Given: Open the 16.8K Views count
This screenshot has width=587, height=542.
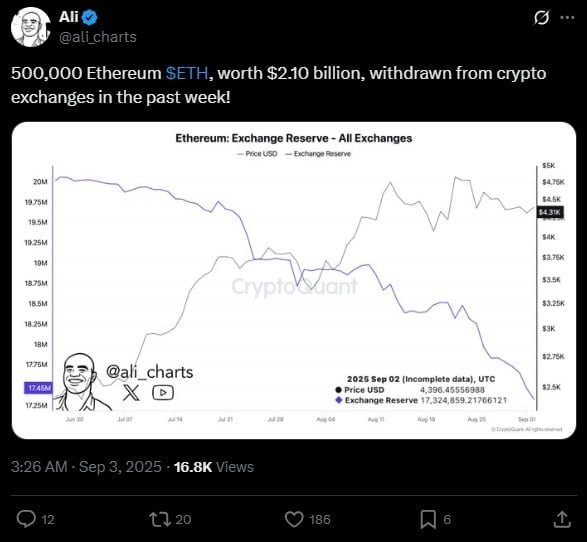Looking at the screenshot, I should tap(214, 467).
